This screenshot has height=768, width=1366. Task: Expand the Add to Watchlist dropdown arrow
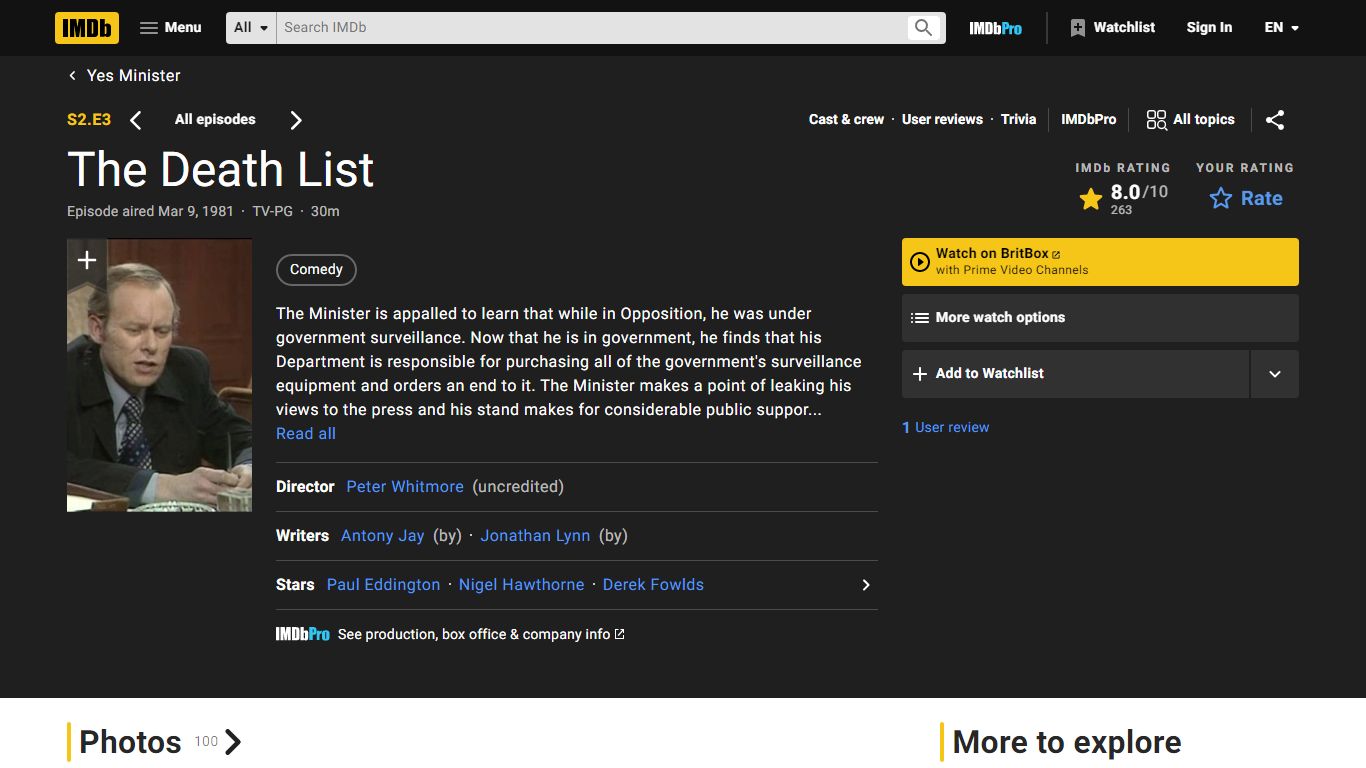(x=1275, y=374)
